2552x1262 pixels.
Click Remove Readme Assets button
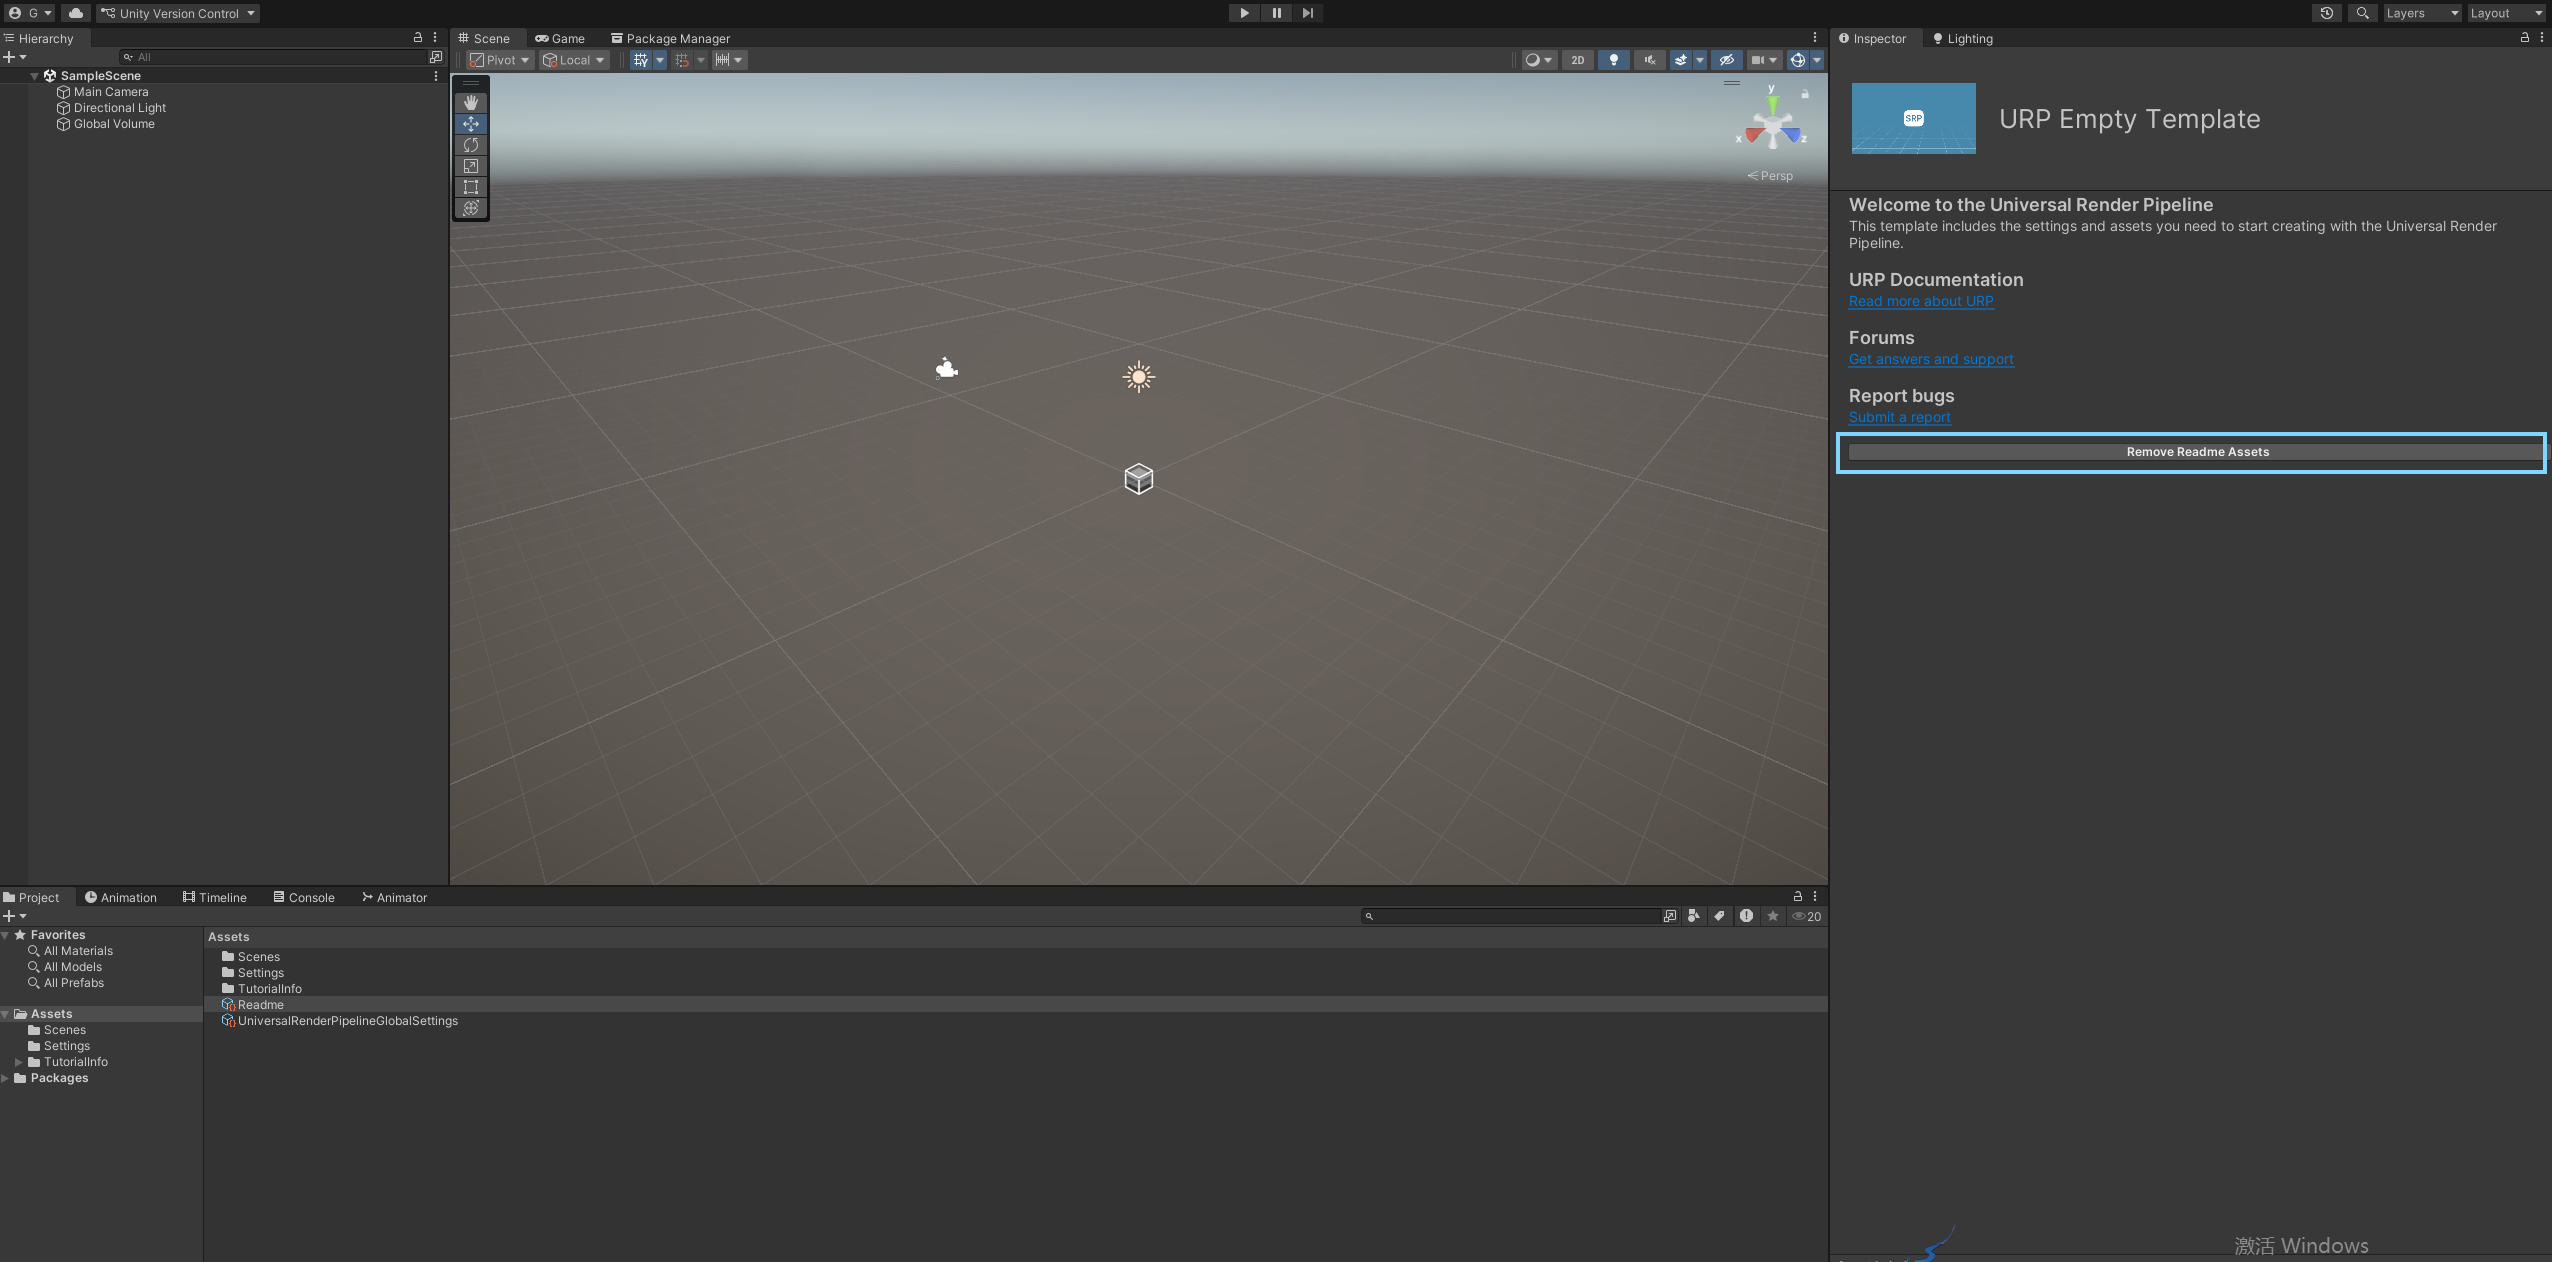pos(2196,452)
